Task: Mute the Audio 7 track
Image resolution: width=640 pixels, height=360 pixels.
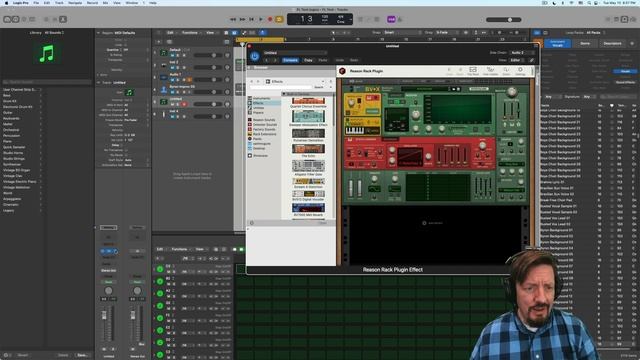Action: pyautogui.click(x=173, y=80)
